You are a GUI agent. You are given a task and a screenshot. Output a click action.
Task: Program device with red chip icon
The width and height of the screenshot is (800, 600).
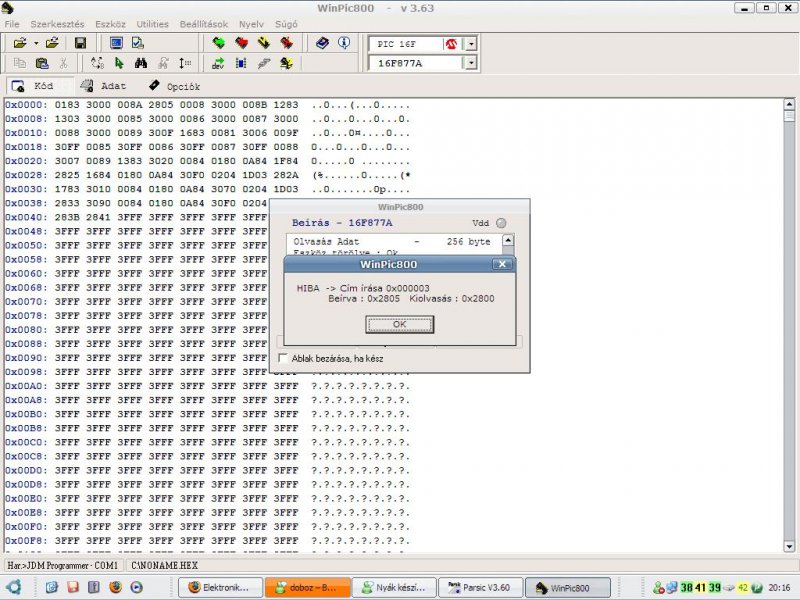pos(241,43)
